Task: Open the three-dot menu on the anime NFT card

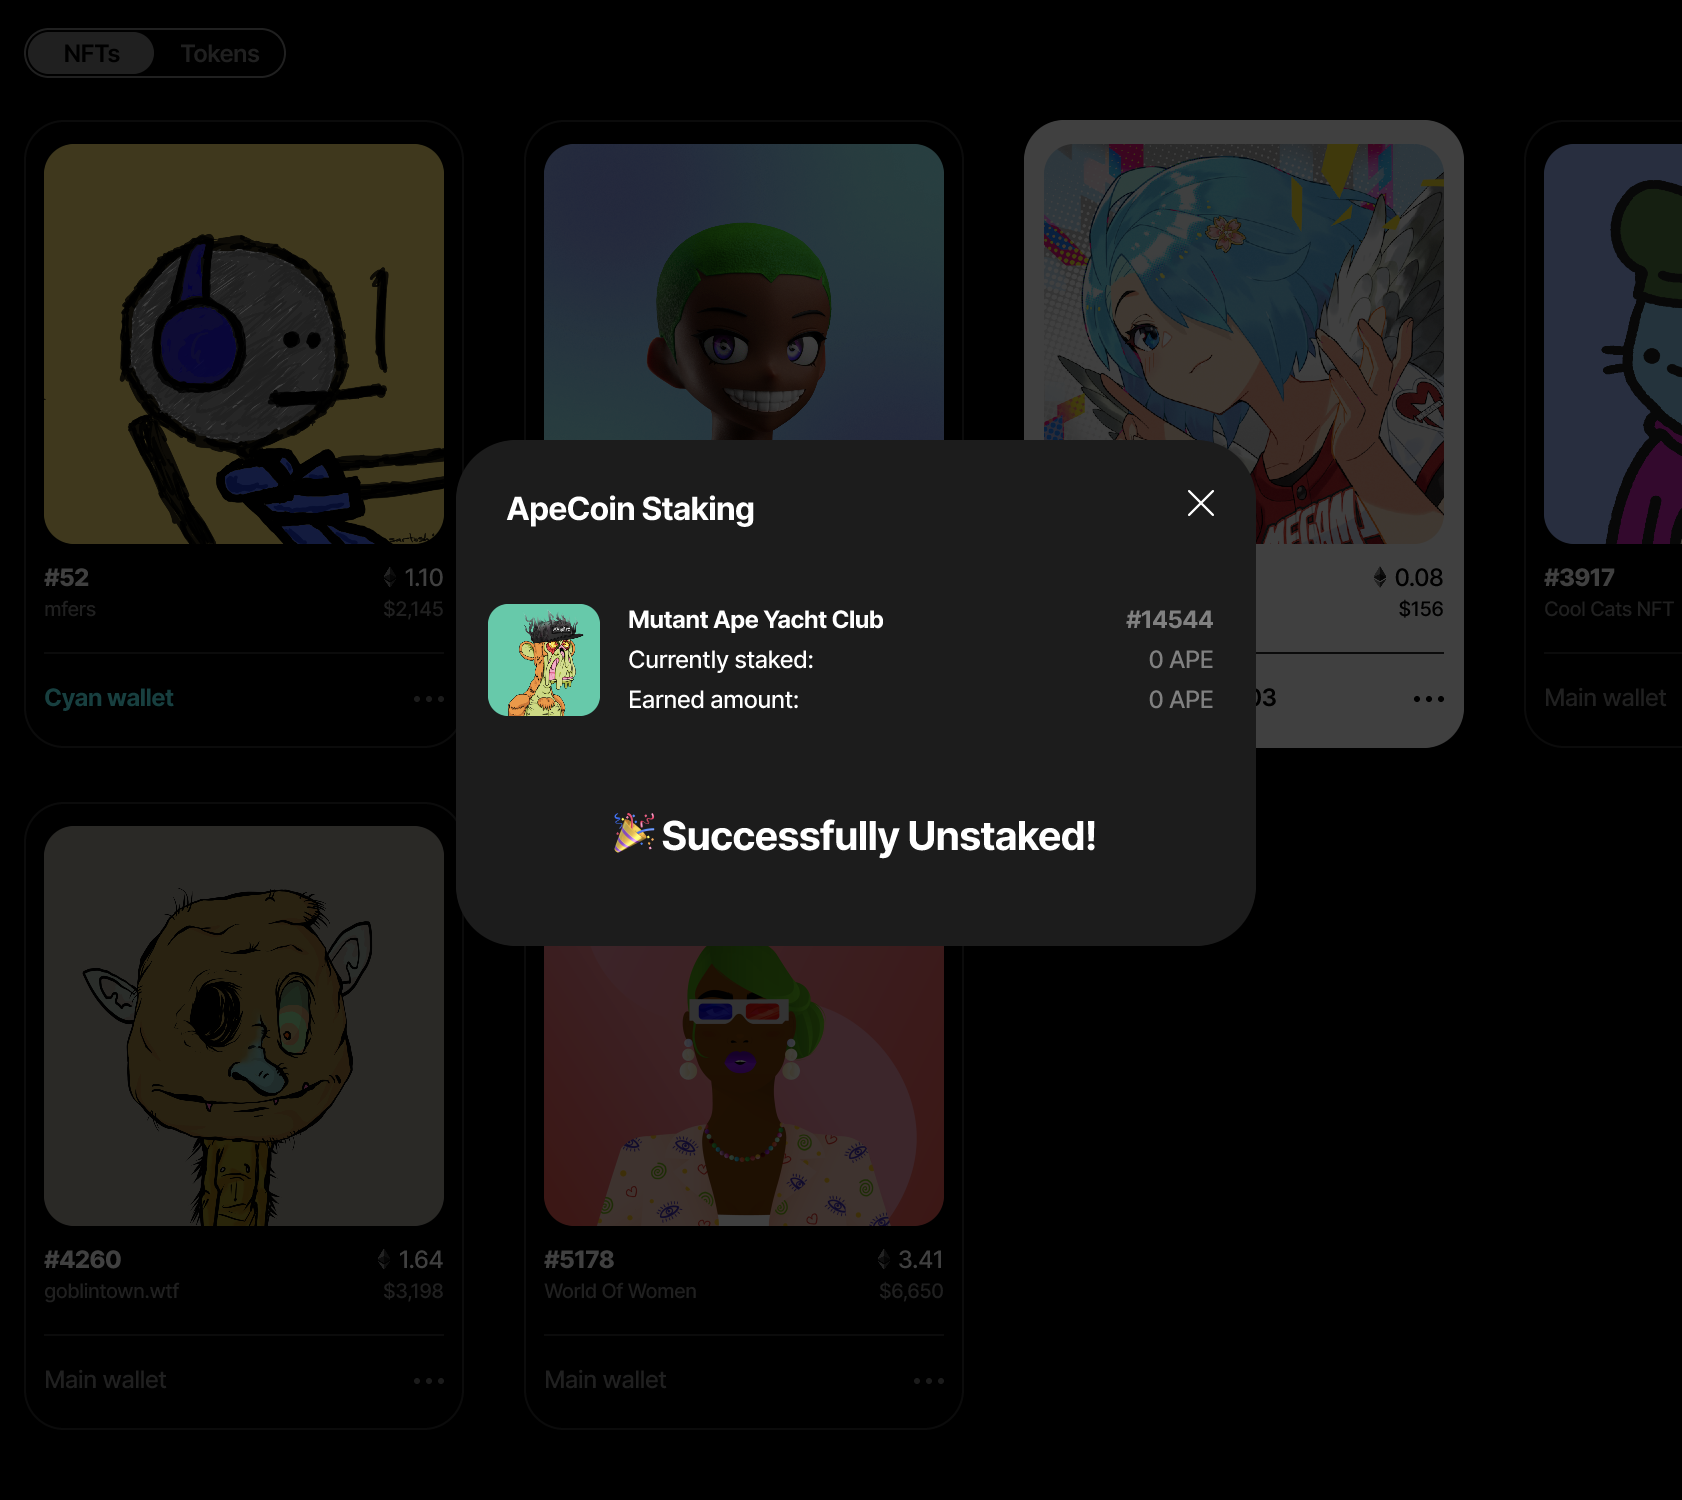Action: (1429, 699)
